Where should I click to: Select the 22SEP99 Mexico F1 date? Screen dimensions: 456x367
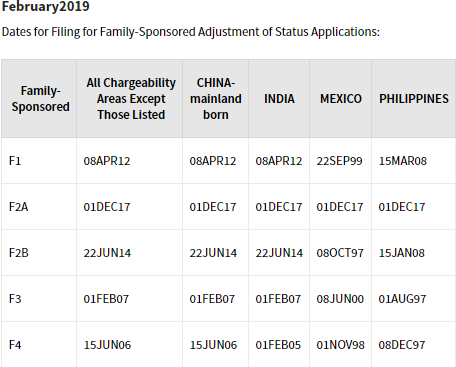[x=339, y=161]
